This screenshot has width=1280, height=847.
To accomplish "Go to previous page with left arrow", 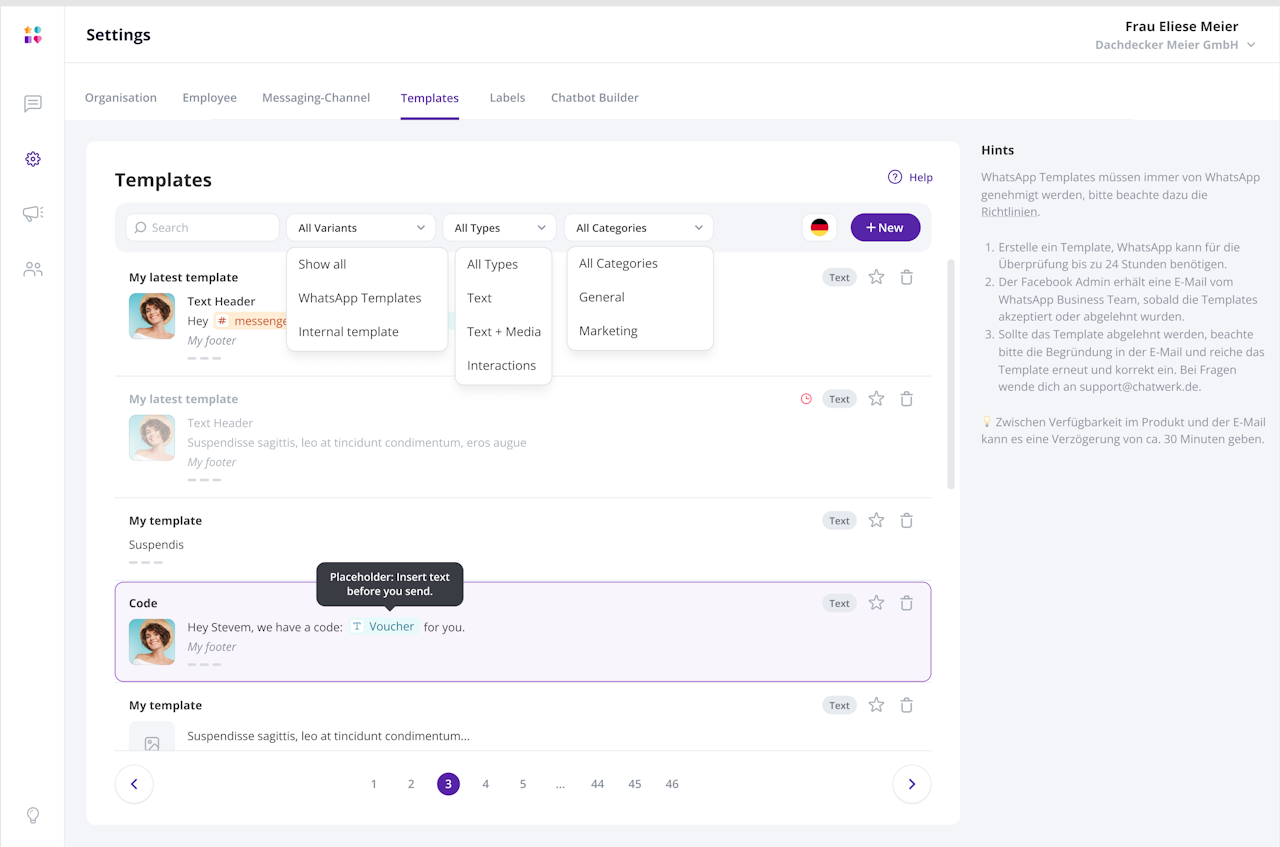I will point(134,784).
